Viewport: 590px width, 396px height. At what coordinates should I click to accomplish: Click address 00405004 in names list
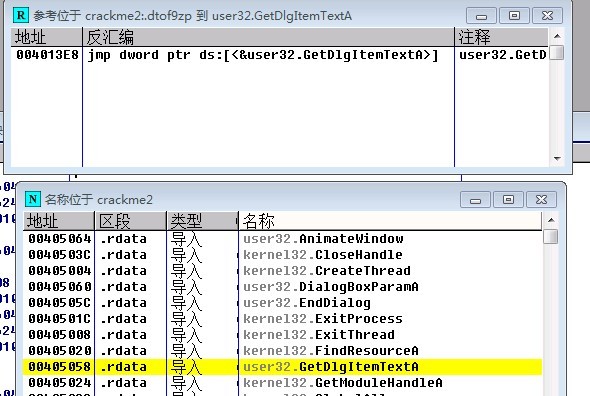[x=59, y=271]
